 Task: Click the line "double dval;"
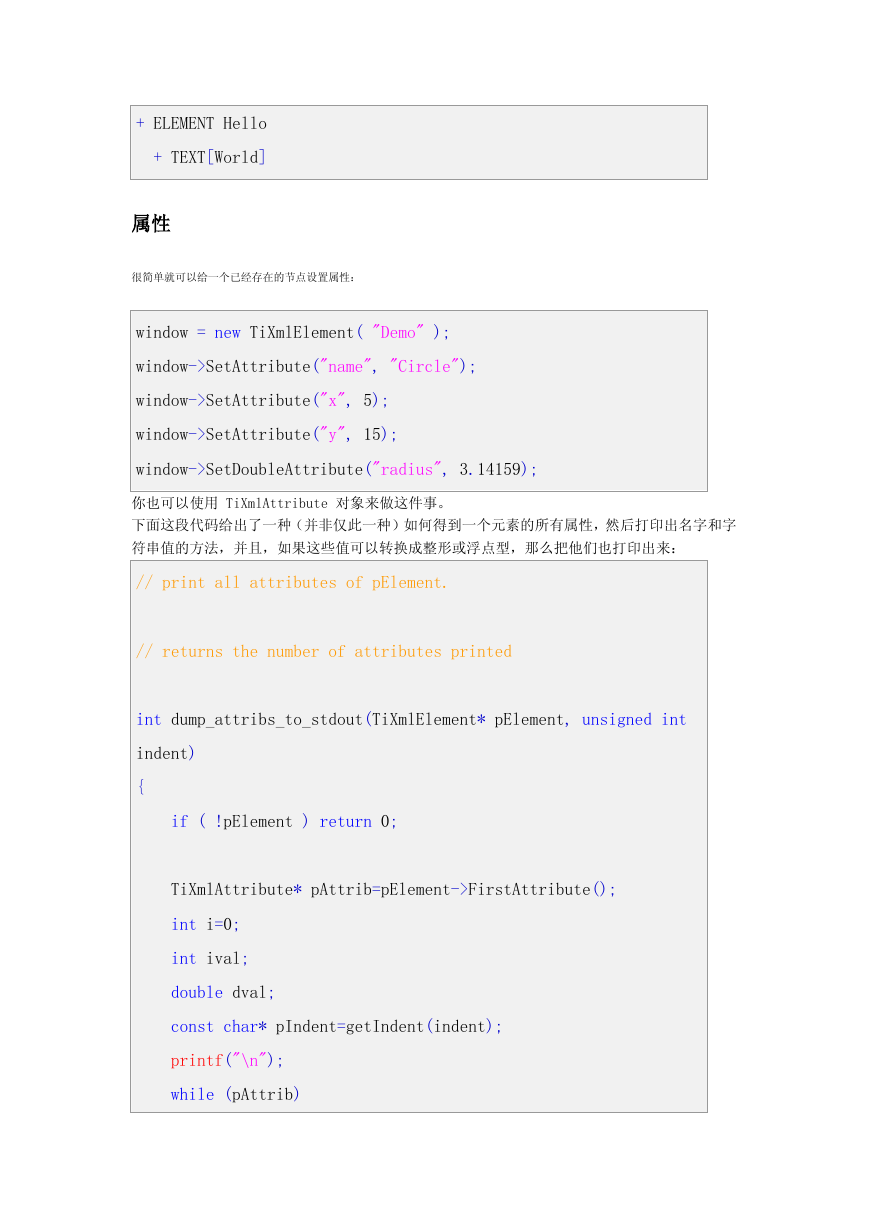223,993
